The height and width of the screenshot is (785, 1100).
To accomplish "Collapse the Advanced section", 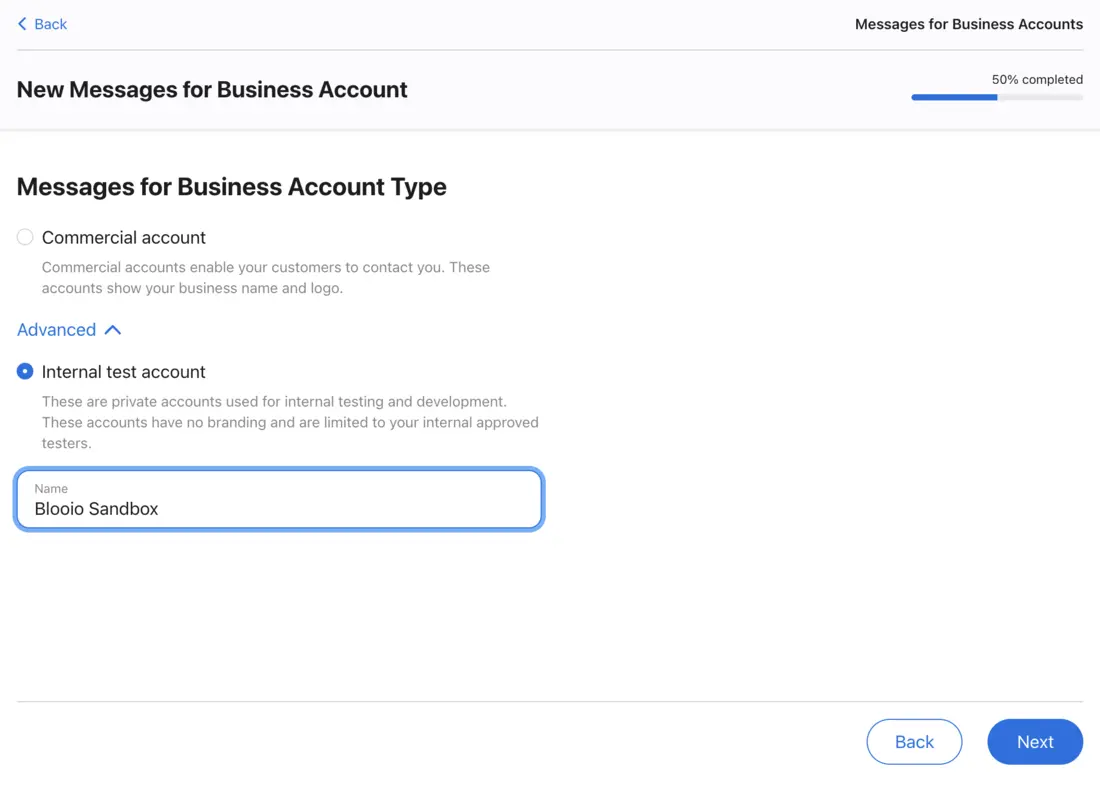I will [x=69, y=330].
